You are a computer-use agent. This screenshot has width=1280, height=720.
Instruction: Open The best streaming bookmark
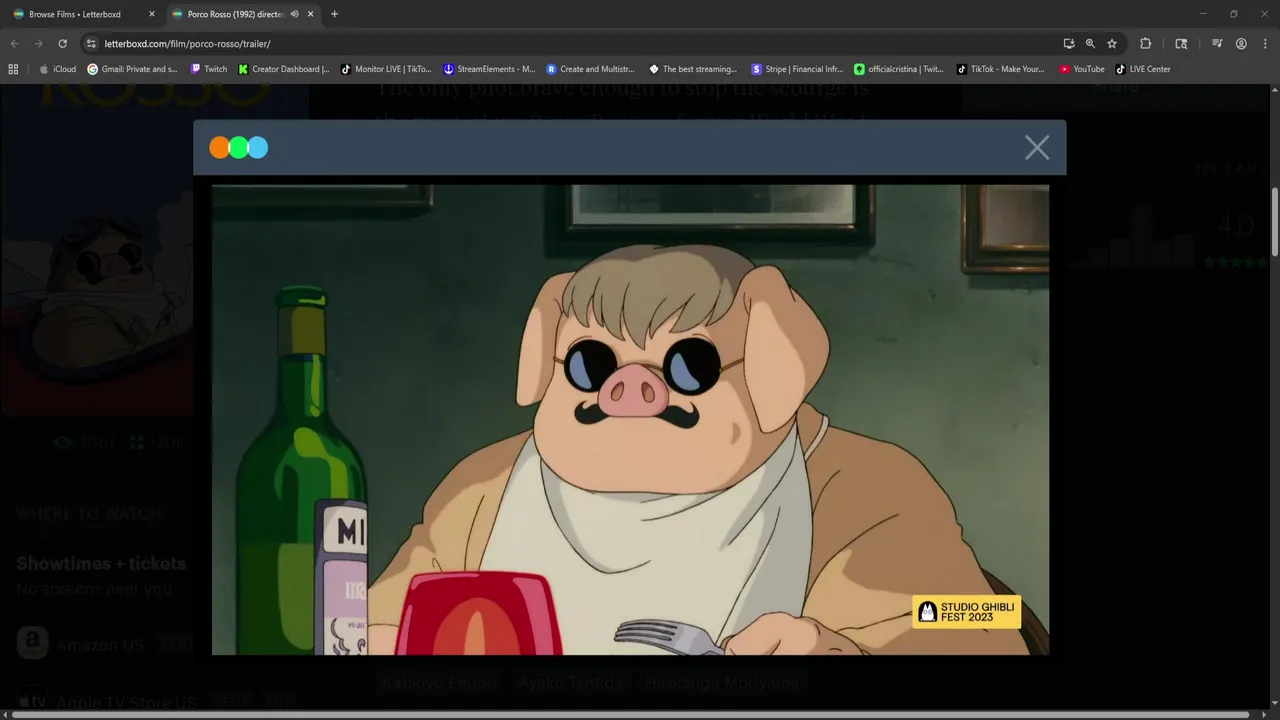click(x=693, y=69)
